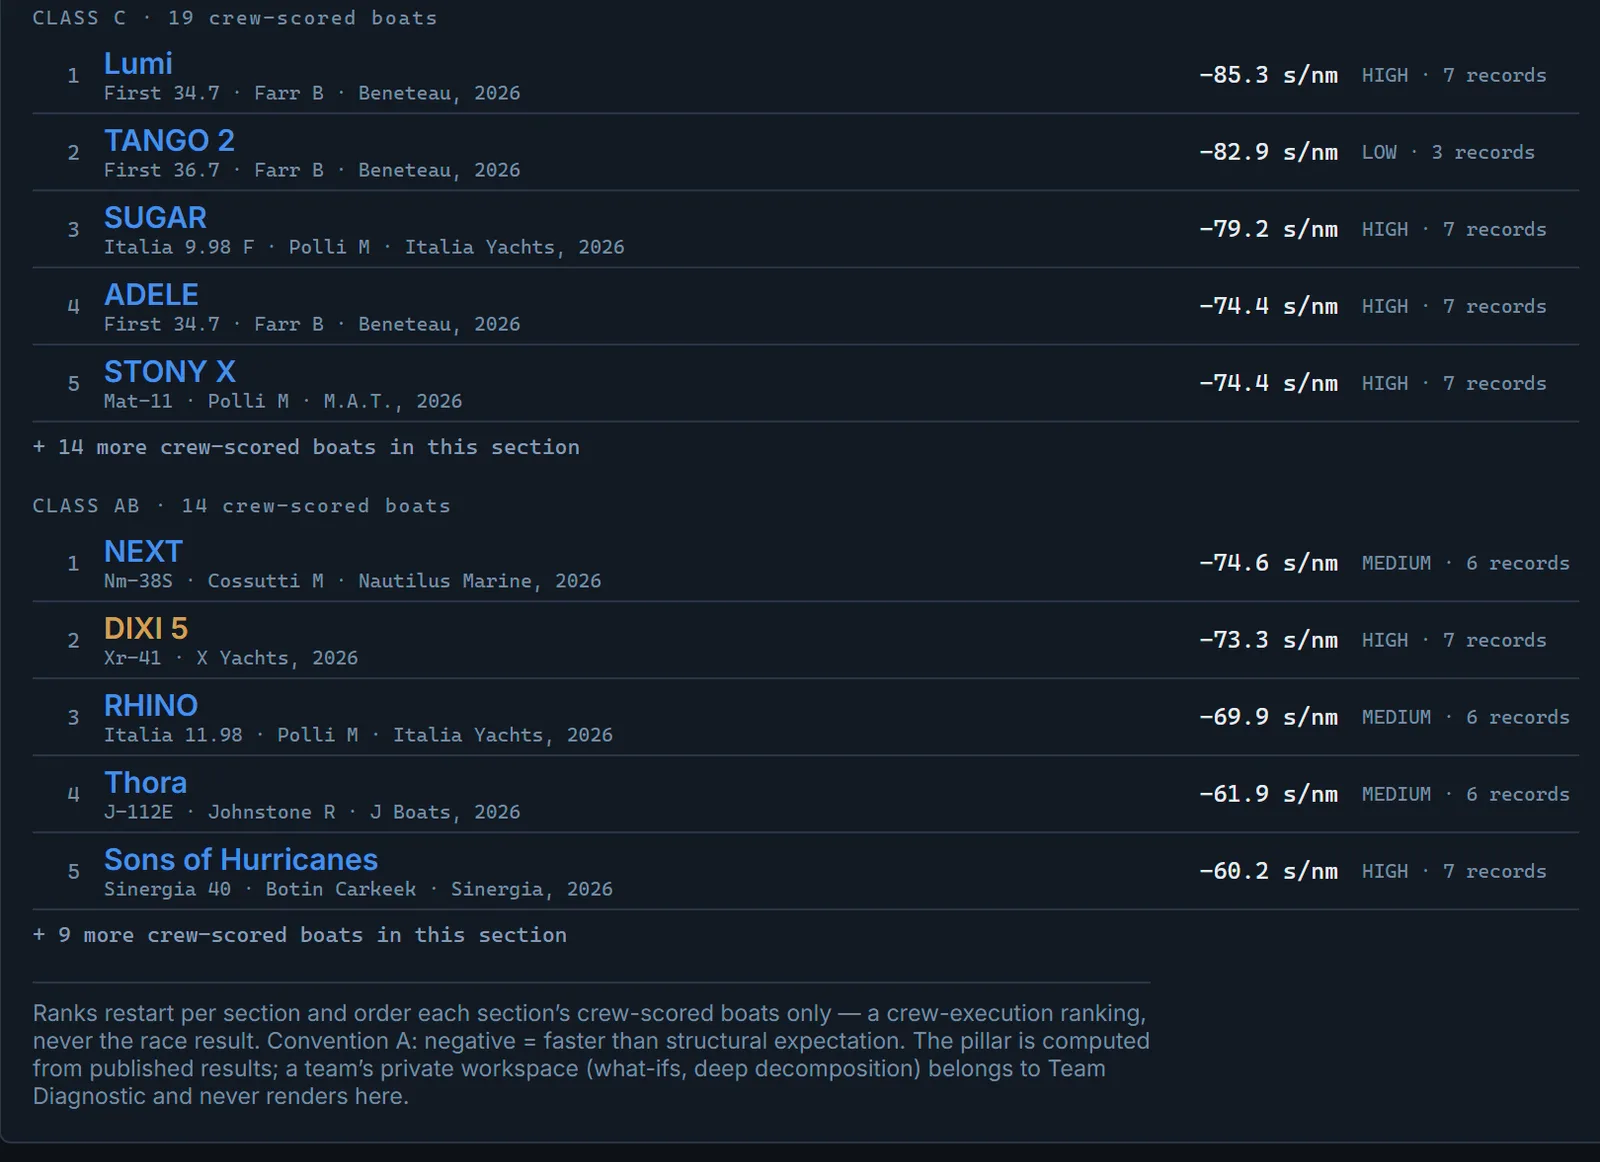The height and width of the screenshot is (1162, 1600).
Task: Click the 'CLASS AB · 14 crew-scored boats' heading
Action: [241, 506]
